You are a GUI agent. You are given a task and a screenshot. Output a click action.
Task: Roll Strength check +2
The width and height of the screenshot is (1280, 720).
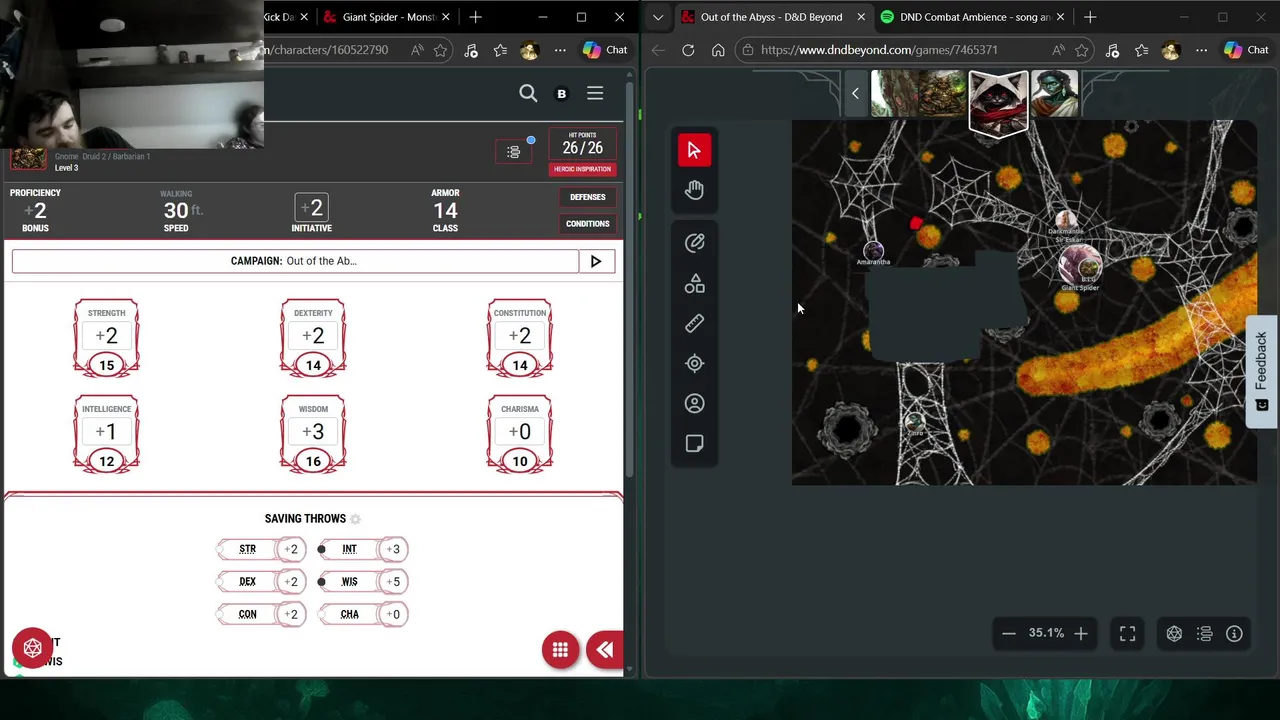106,336
